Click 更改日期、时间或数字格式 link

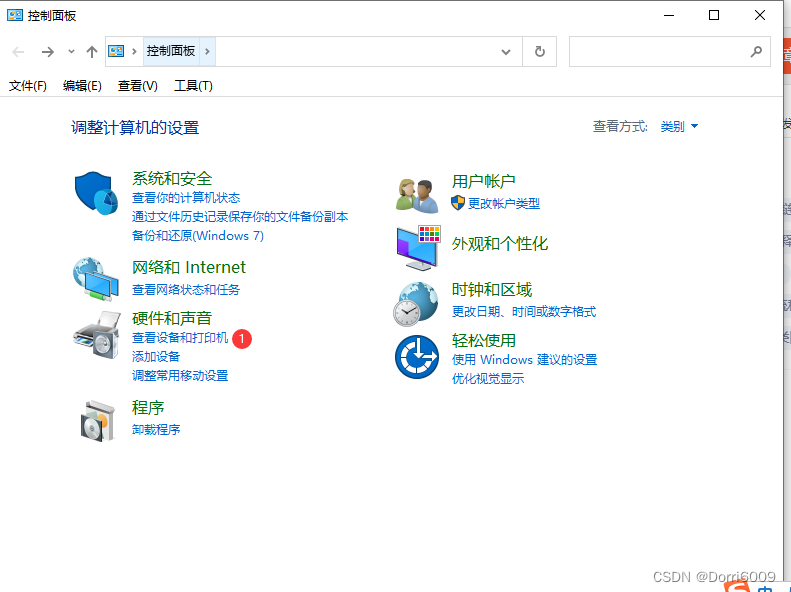(x=524, y=312)
